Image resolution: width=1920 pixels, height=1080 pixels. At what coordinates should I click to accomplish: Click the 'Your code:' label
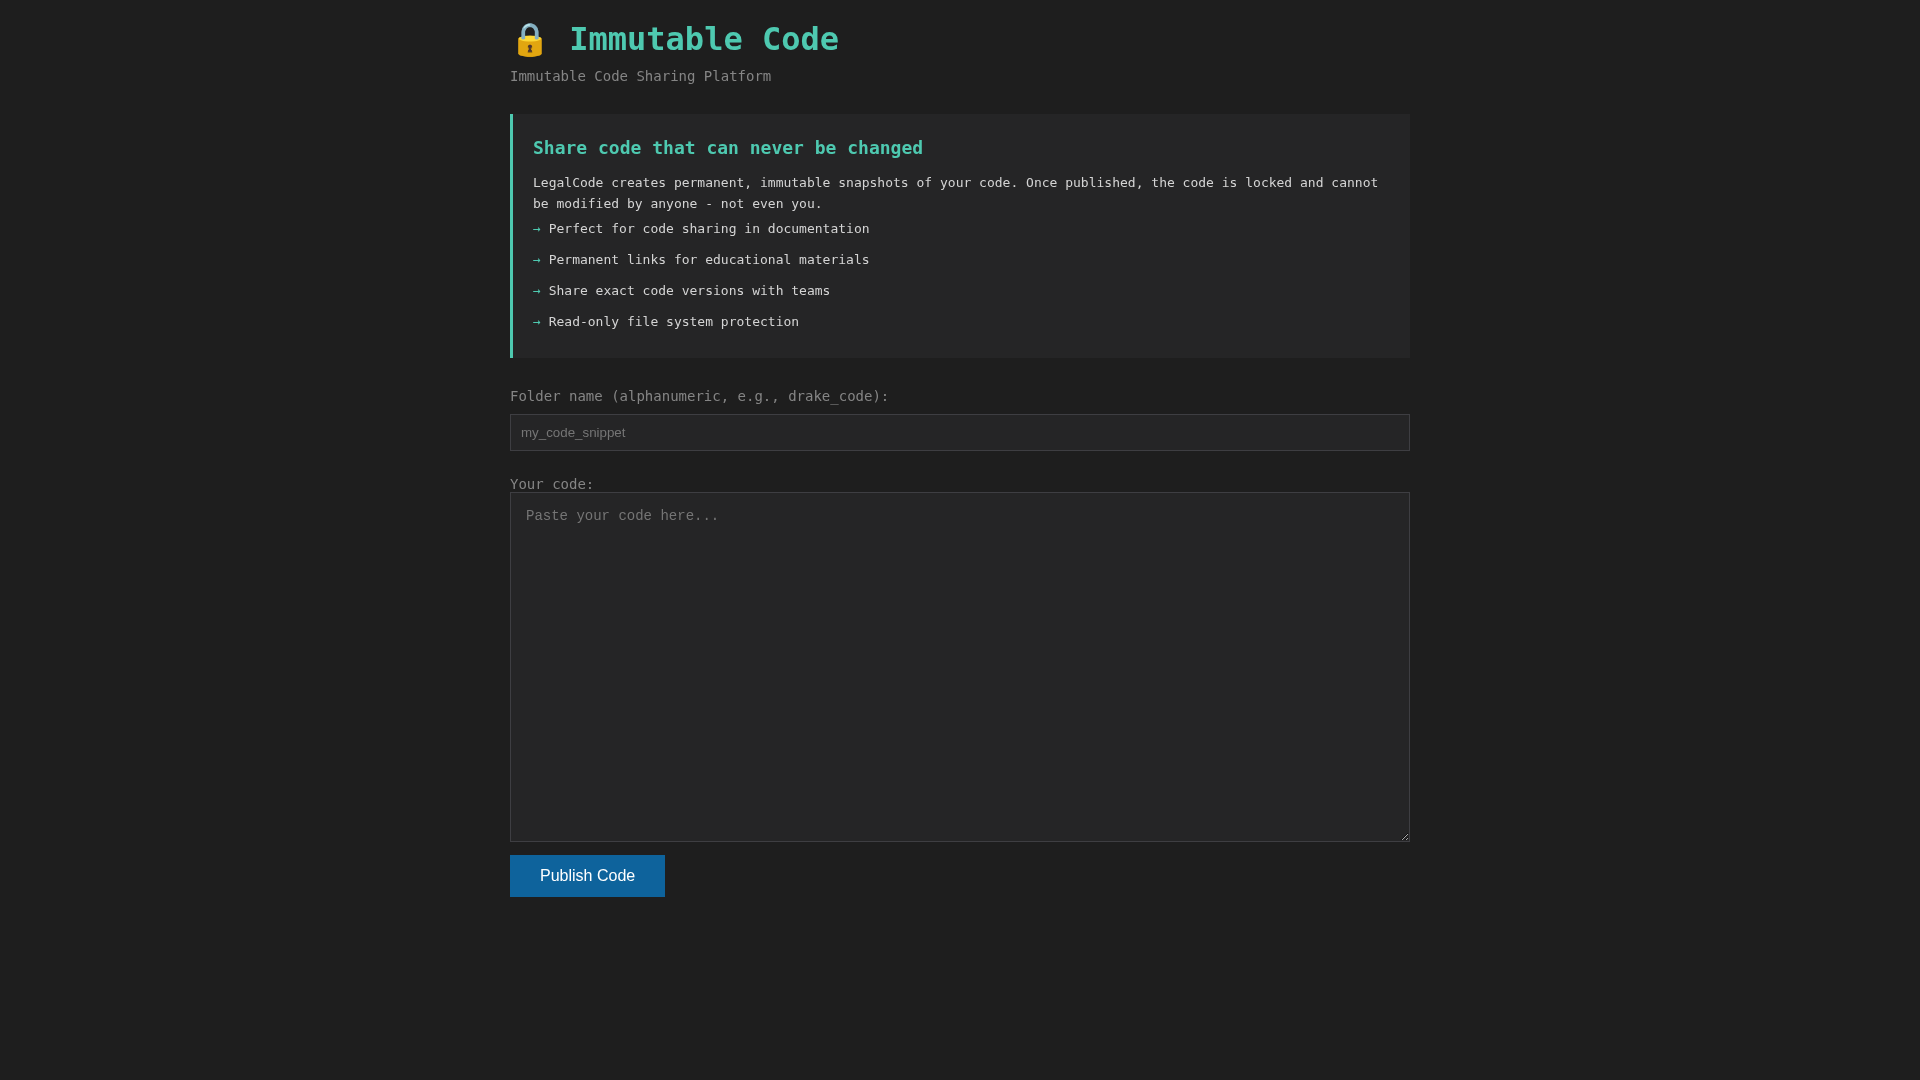[552, 484]
